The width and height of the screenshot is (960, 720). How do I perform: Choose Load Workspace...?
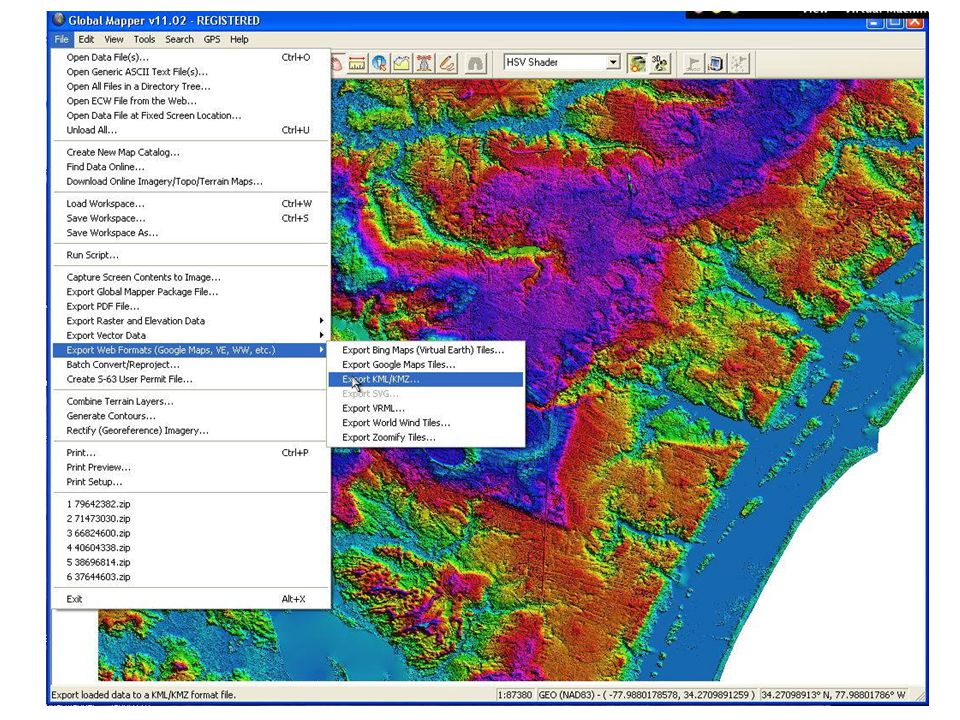[x=190, y=203]
